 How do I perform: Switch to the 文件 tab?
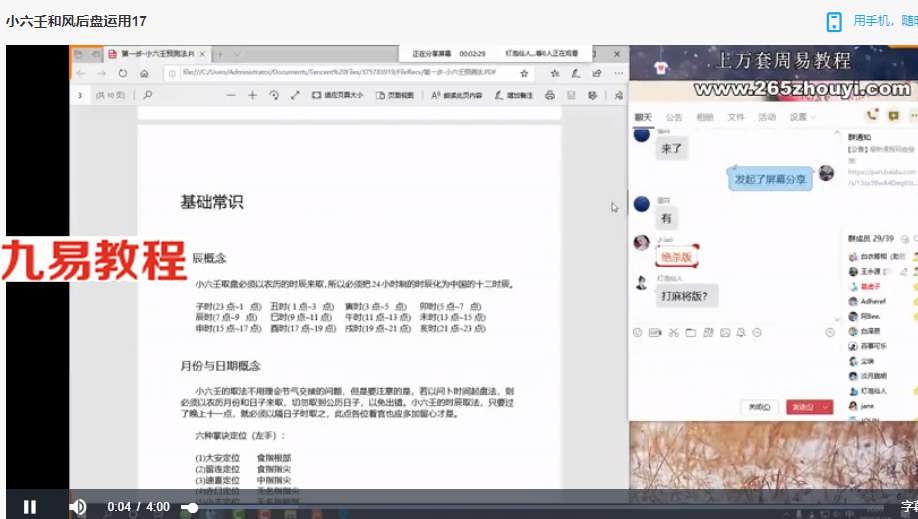point(736,117)
